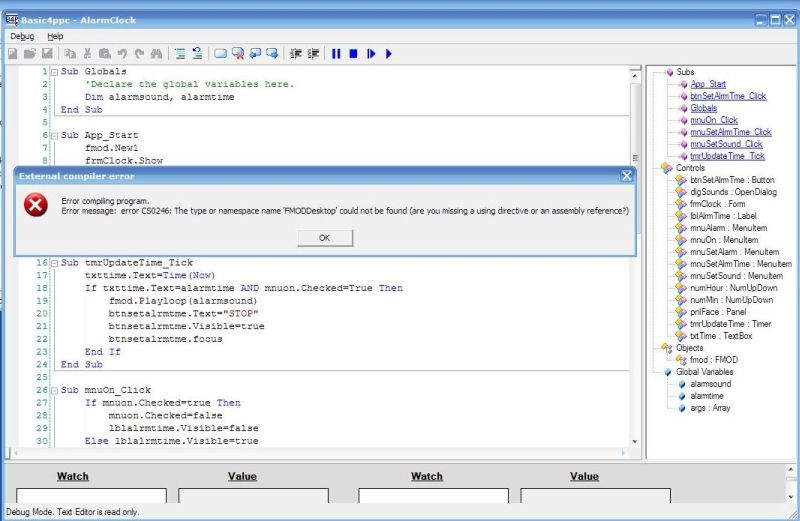Click the Open file folder icon

(30, 54)
